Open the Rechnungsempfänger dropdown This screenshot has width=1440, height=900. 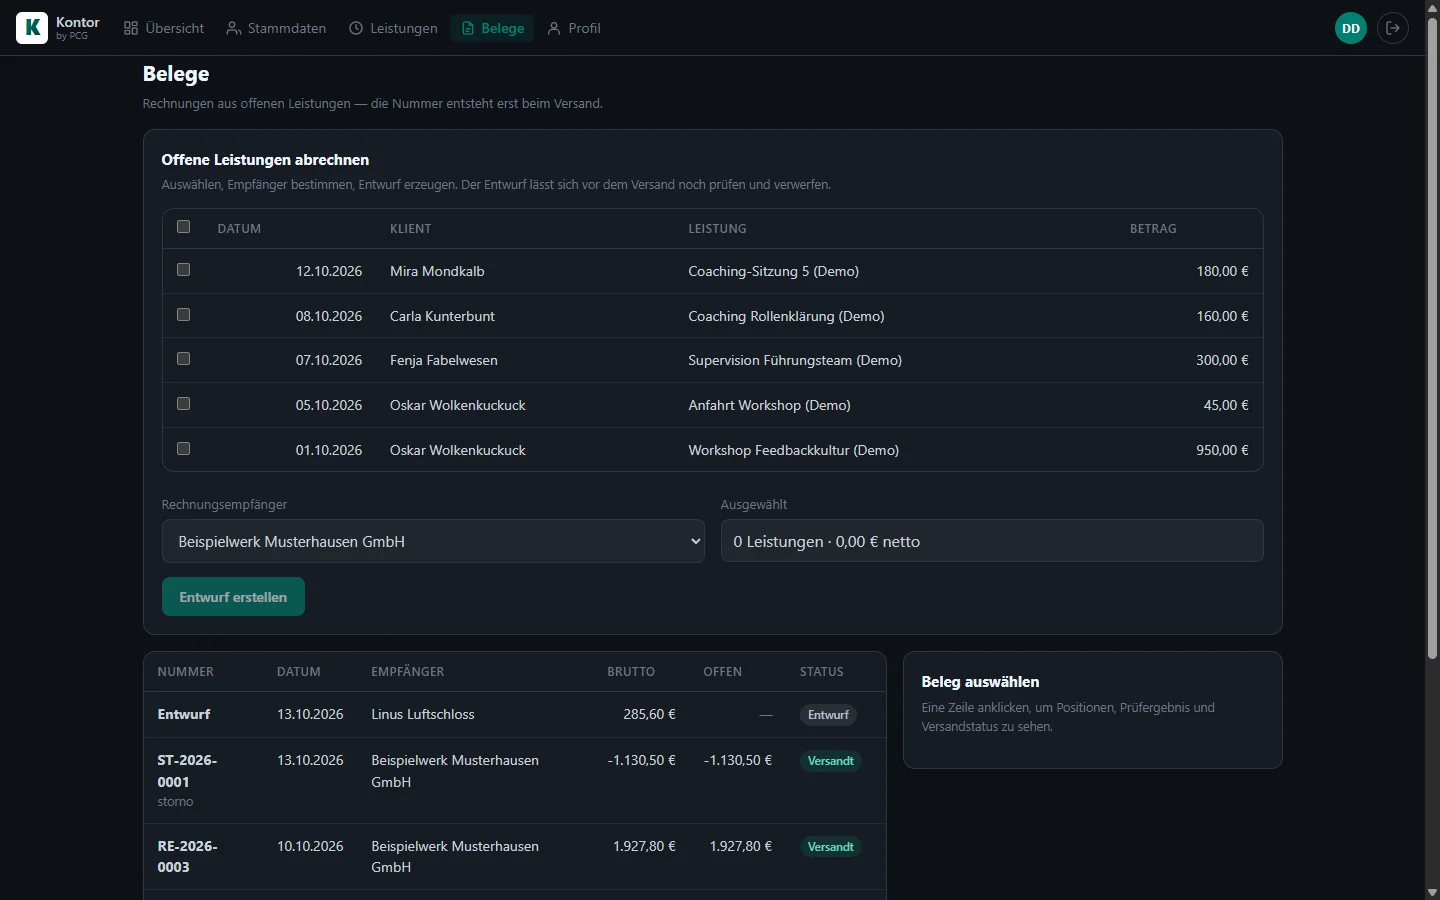point(433,541)
